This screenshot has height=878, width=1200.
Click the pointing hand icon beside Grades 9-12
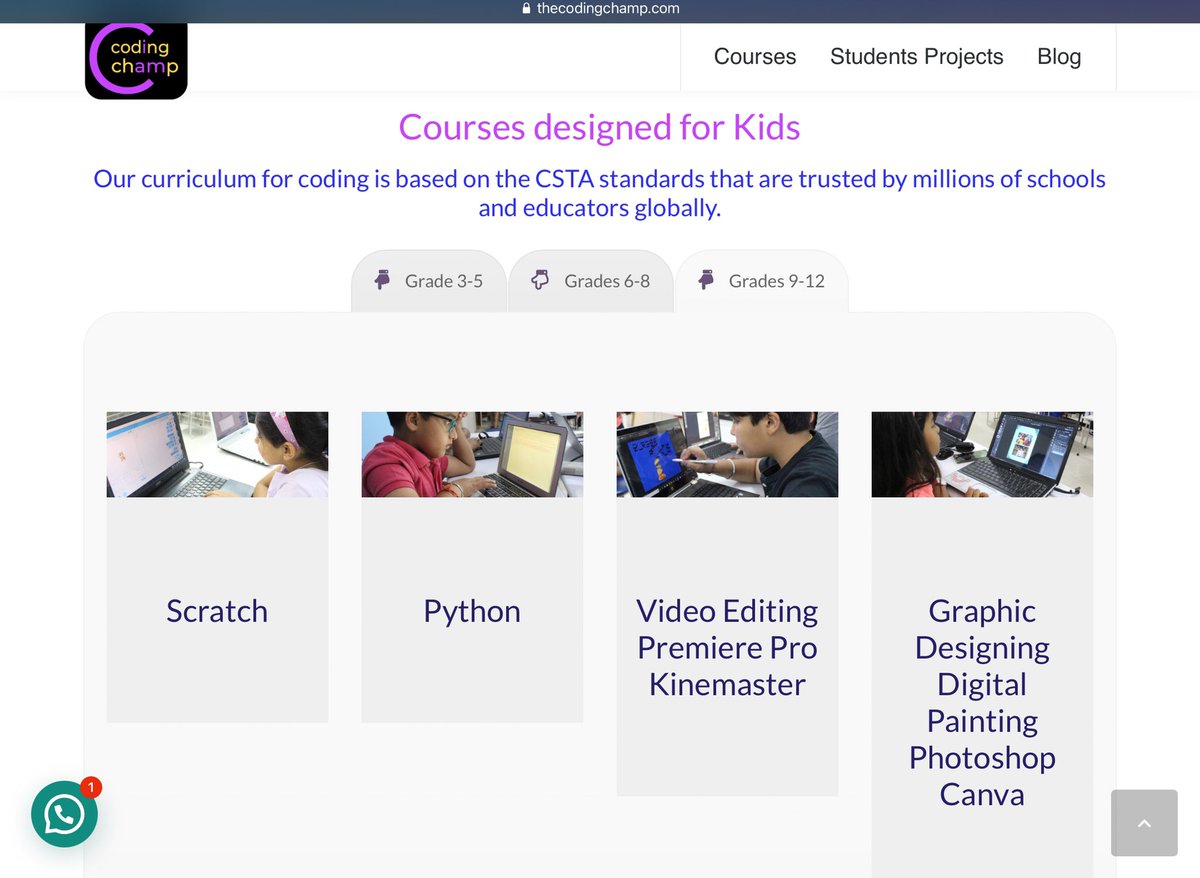tap(706, 280)
